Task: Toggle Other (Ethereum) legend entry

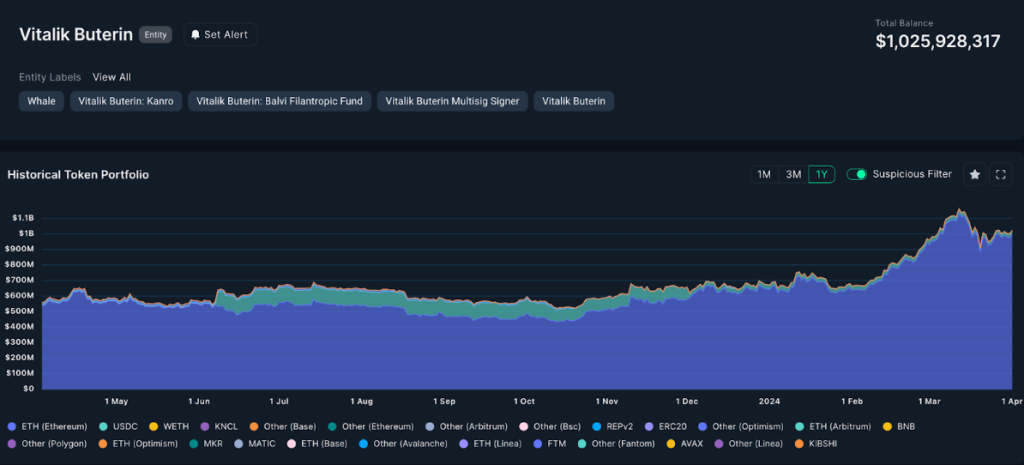Action: (370, 426)
